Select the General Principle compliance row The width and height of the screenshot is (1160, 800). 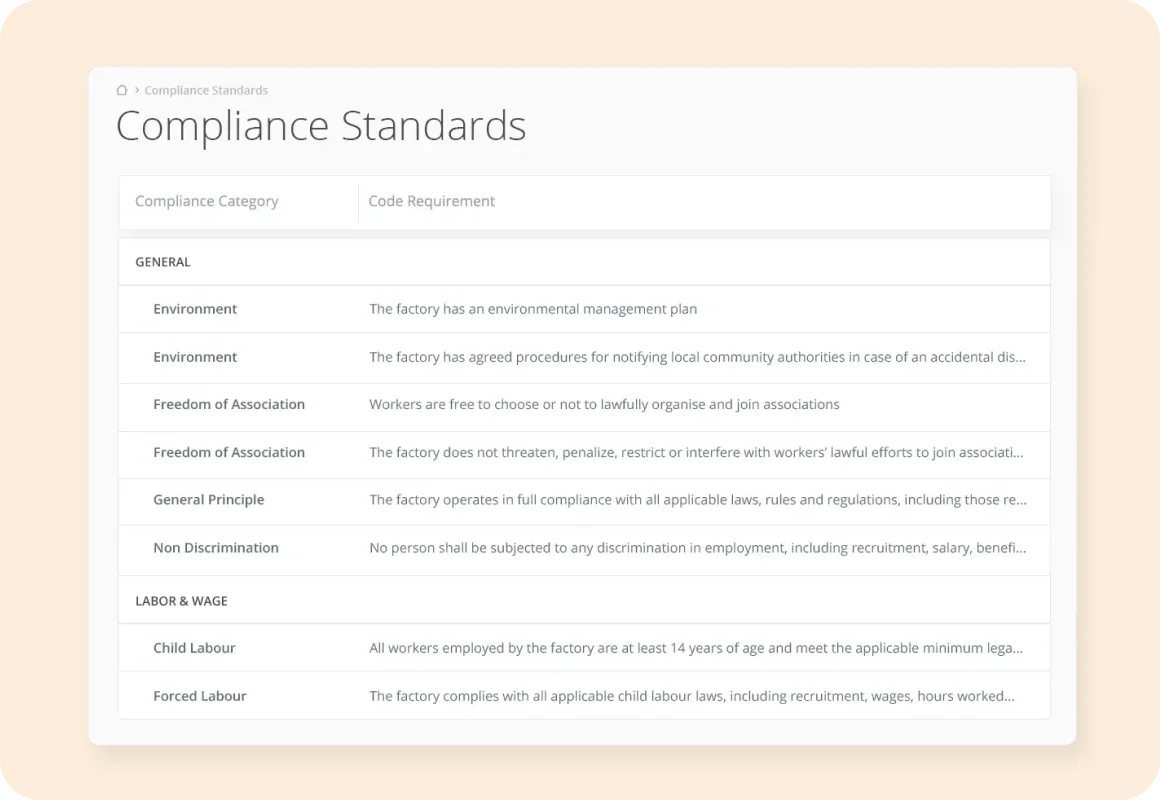[x=208, y=499]
